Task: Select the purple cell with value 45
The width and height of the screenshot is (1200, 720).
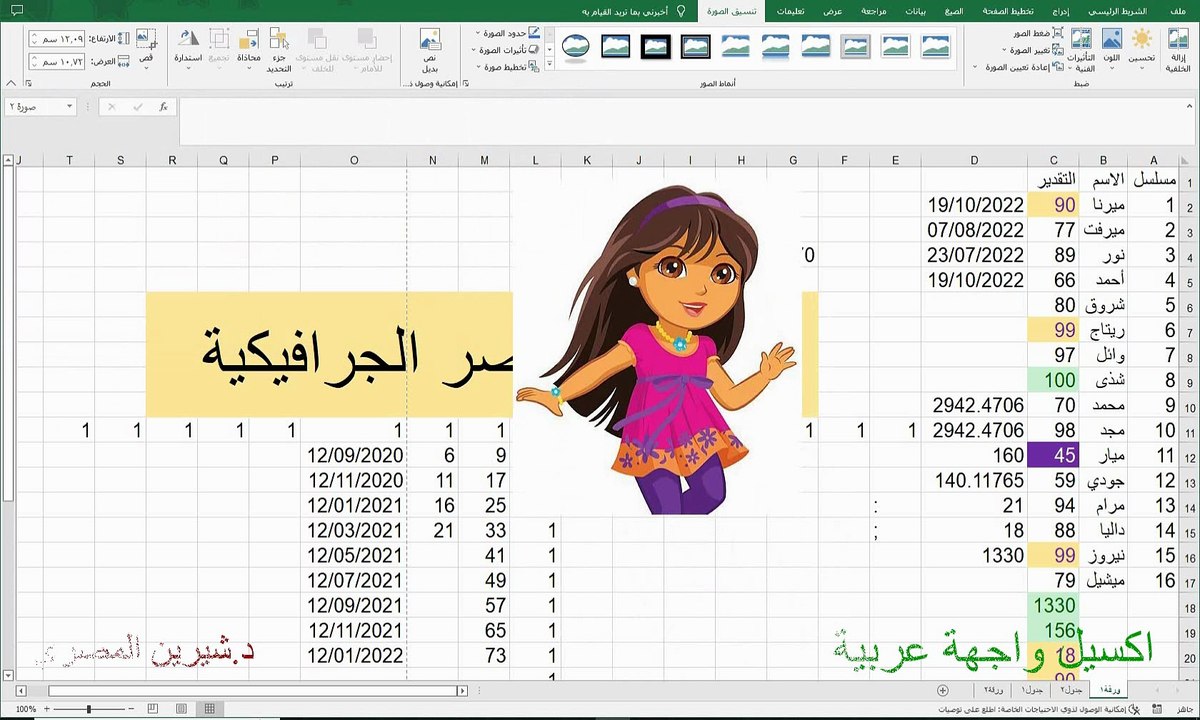Action: coord(1053,455)
